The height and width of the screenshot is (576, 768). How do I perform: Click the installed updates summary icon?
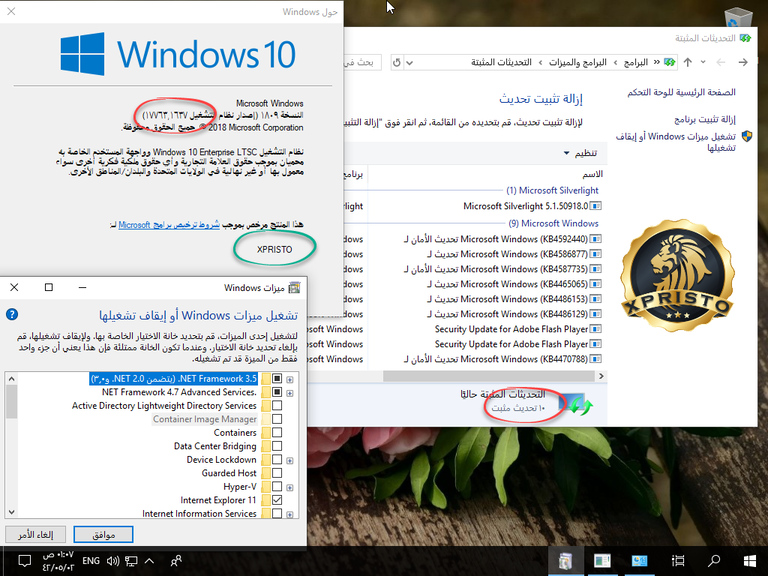pos(576,404)
